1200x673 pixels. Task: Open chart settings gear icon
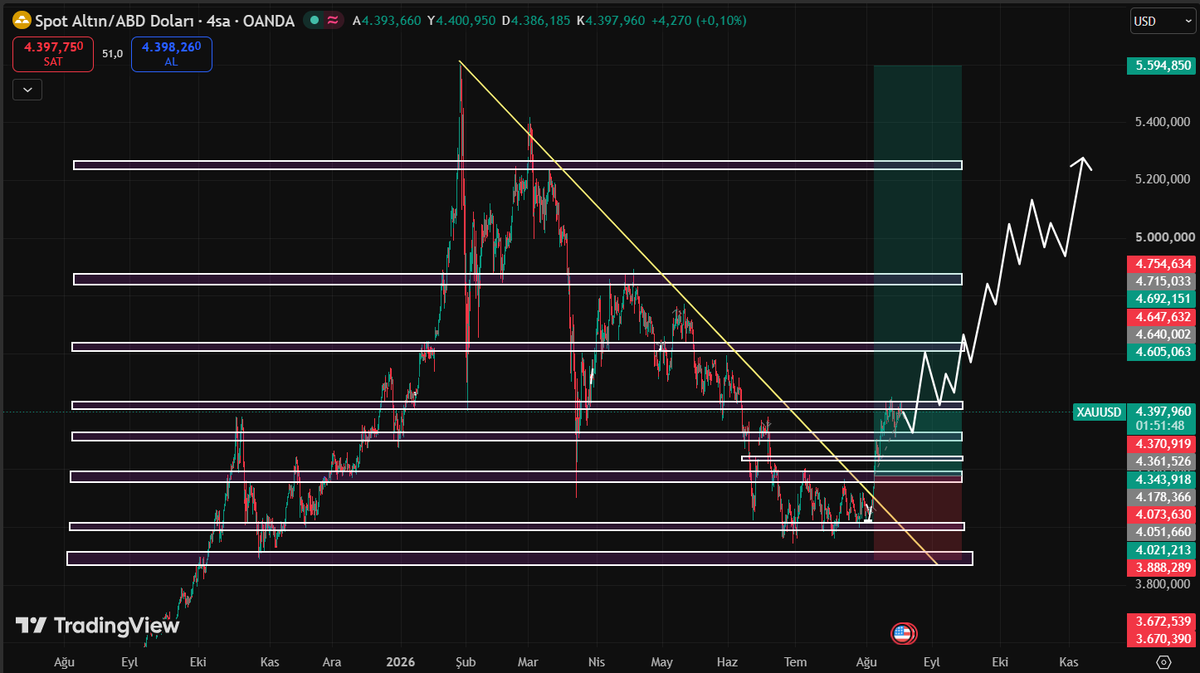tap(1163, 662)
